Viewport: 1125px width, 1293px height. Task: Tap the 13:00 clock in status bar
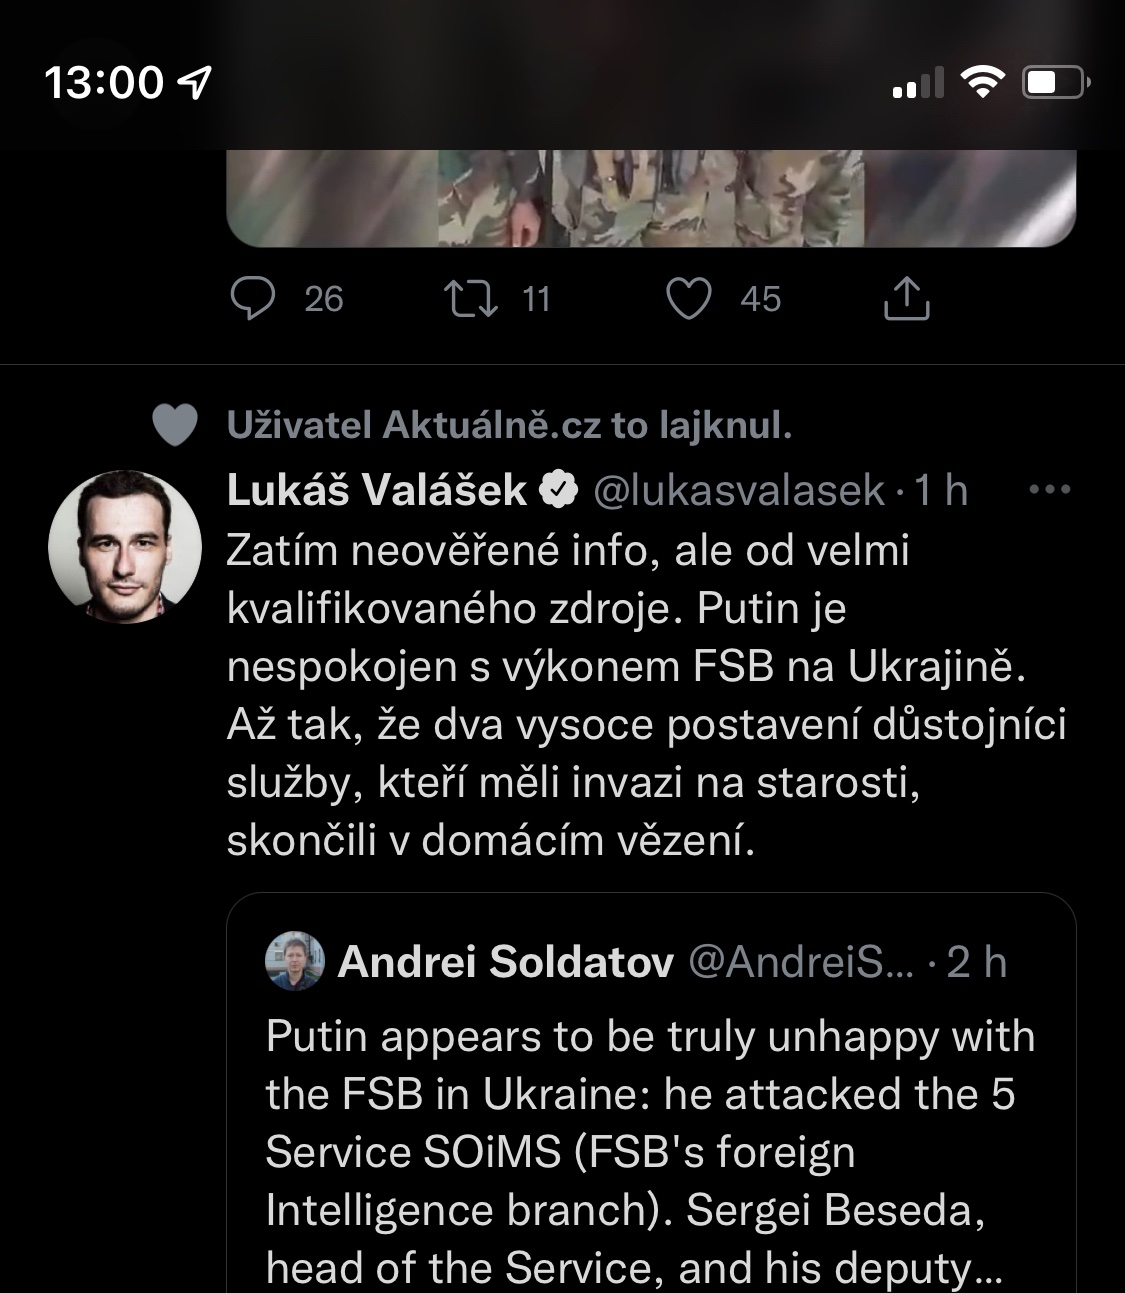pyautogui.click(x=103, y=82)
